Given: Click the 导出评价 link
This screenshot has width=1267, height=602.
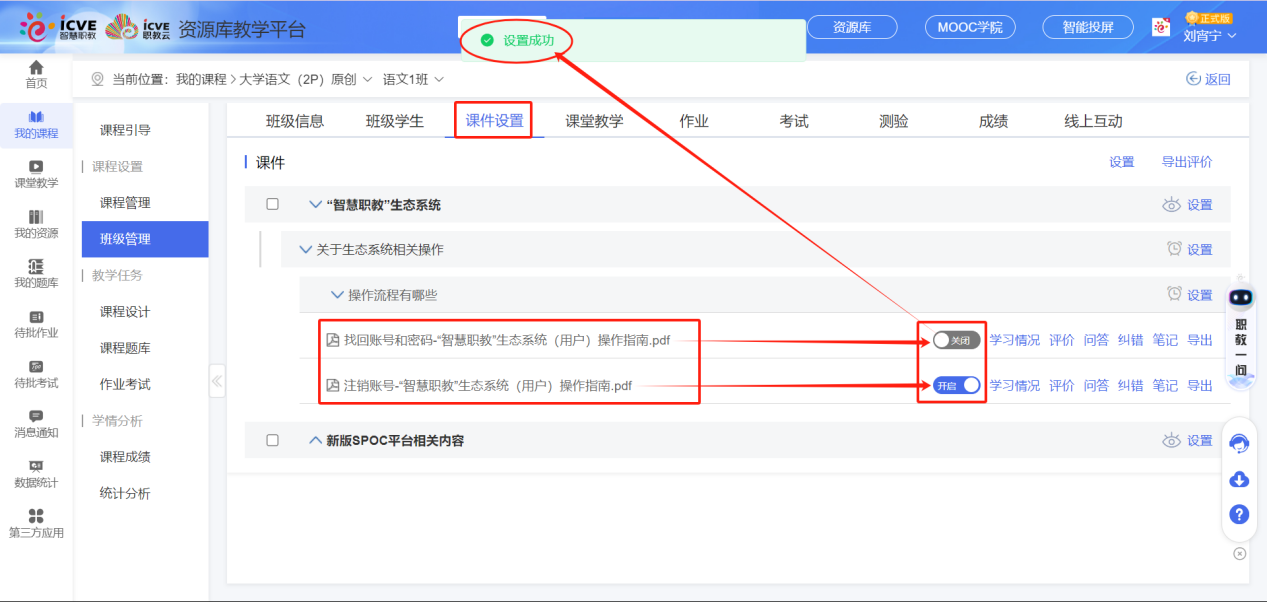Looking at the screenshot, I should 1187,161.
